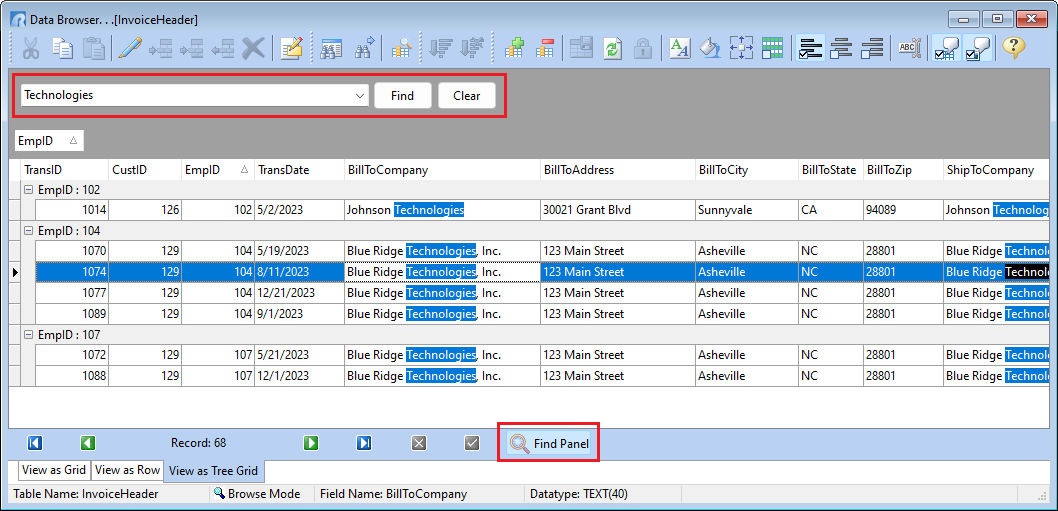The height and width of the screenshot is (511, 1058).
Task: Click the pencil Edit mode icon
Action: click(x=129, y=49)
